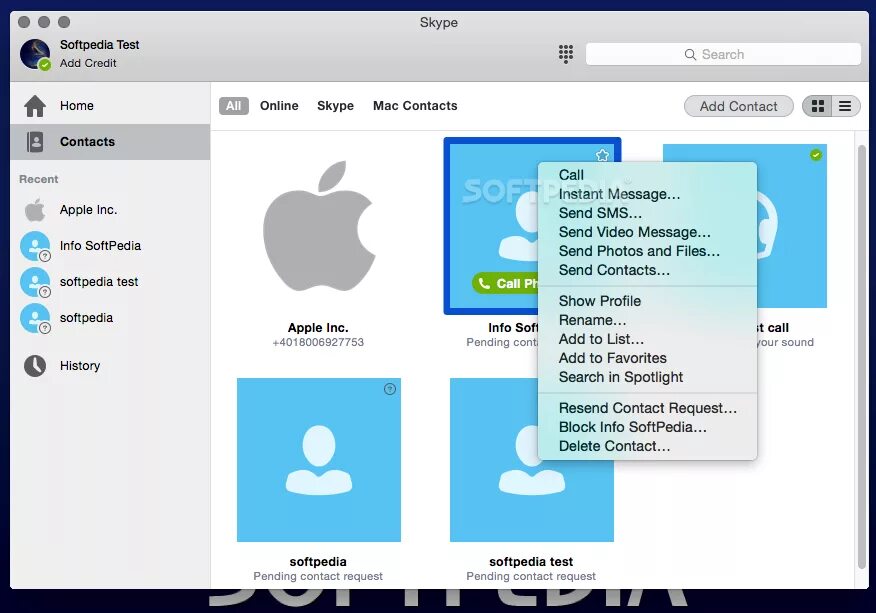Screen dimensions: 876x613
Task: Choose Send Contacts from context menu
Action: [648, 270]
